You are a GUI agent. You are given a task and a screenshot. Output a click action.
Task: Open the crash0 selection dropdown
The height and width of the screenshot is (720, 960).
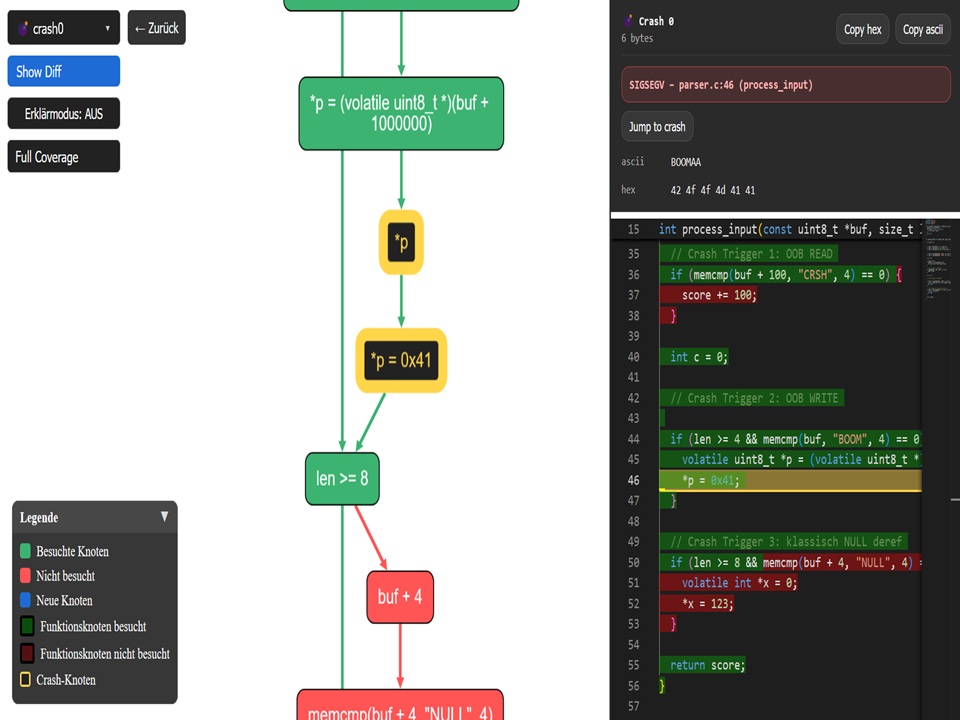point(64,28)
